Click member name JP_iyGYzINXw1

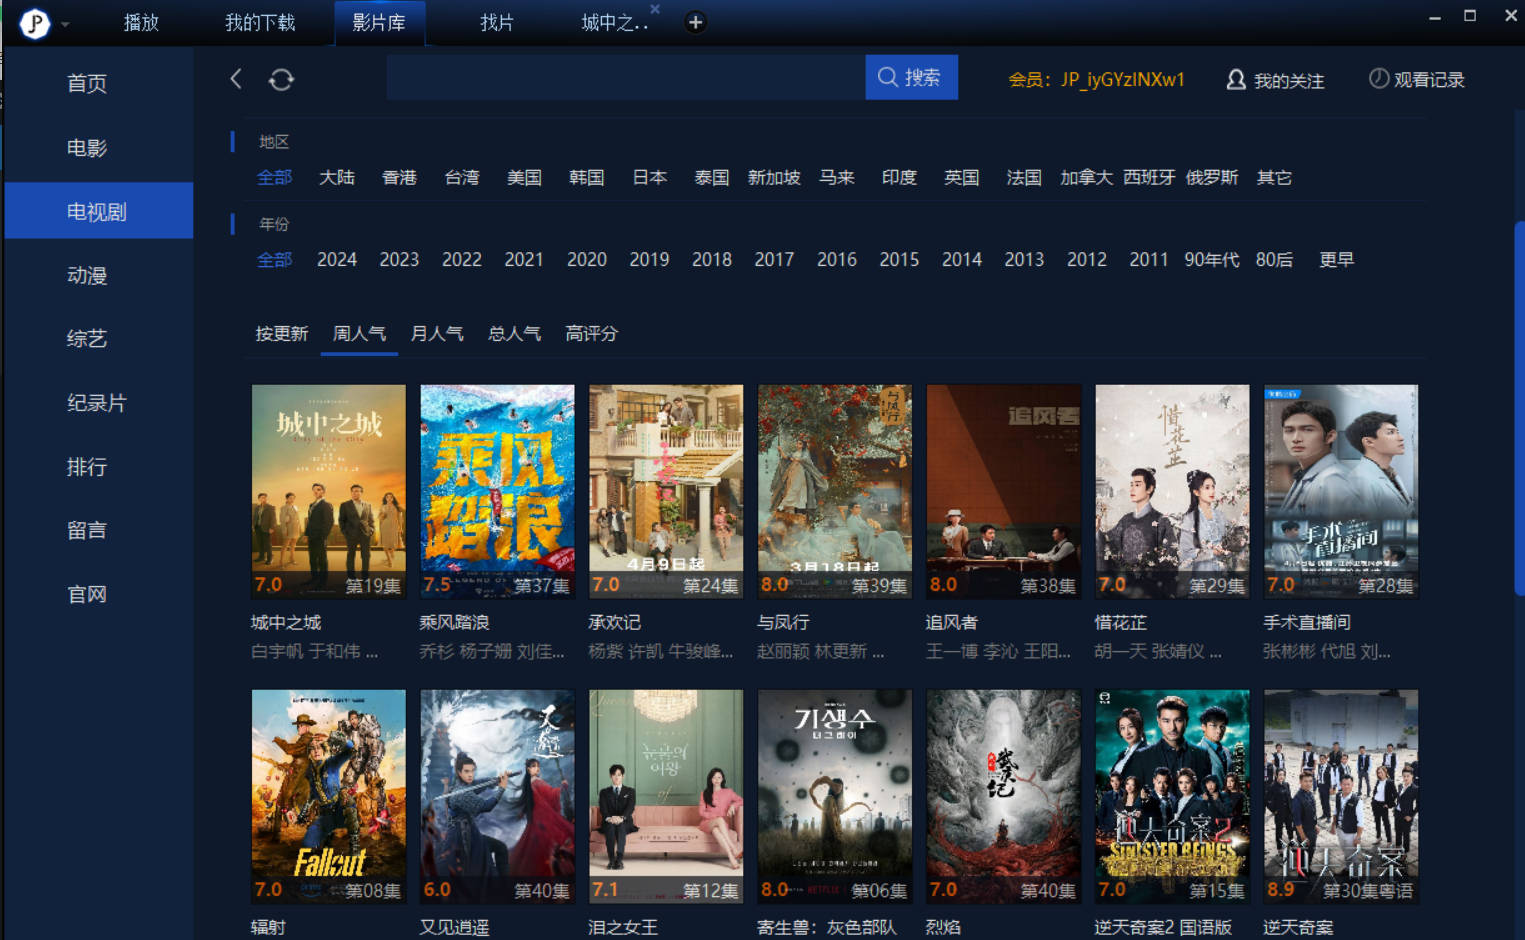(x=1123, y=79)
